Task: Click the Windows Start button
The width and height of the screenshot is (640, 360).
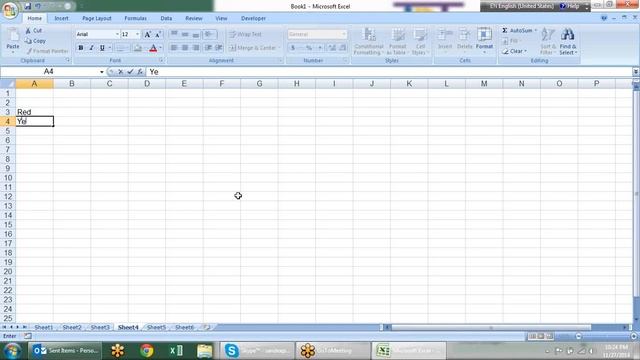Action: tap(12, 351)
